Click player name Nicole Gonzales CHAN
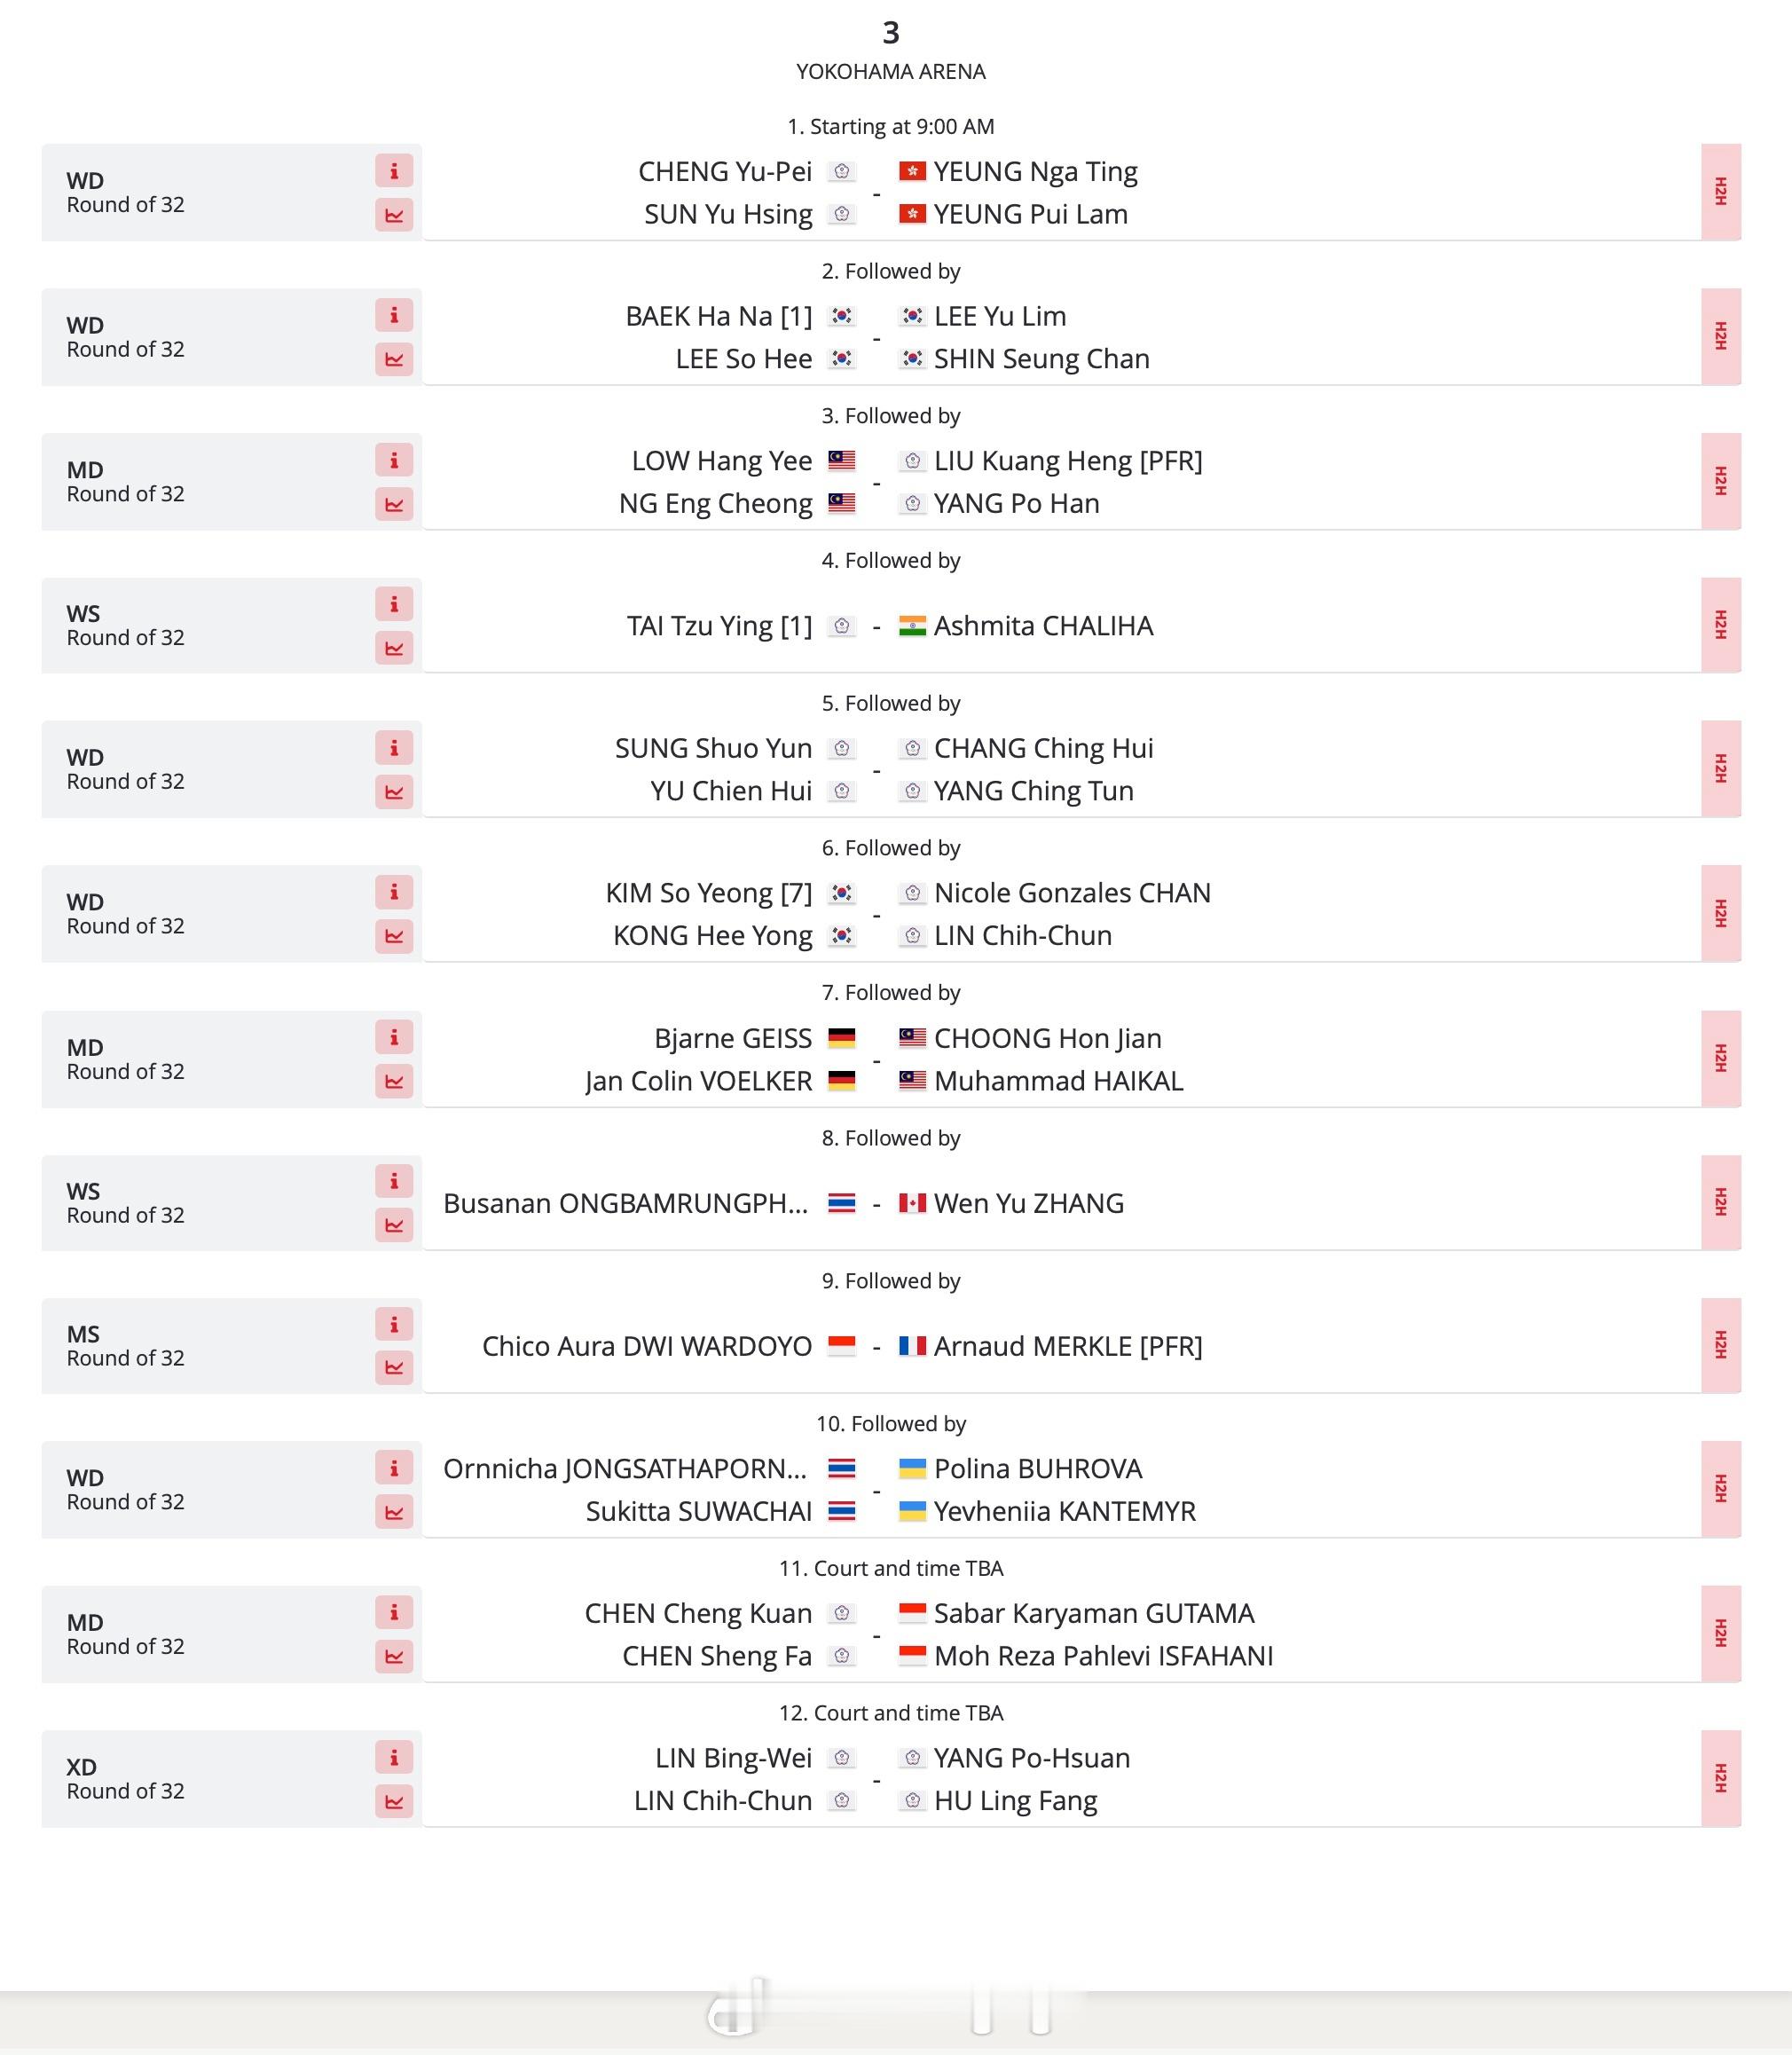This screenshot has width=1792, height=2055. [x=1072, y=893]
